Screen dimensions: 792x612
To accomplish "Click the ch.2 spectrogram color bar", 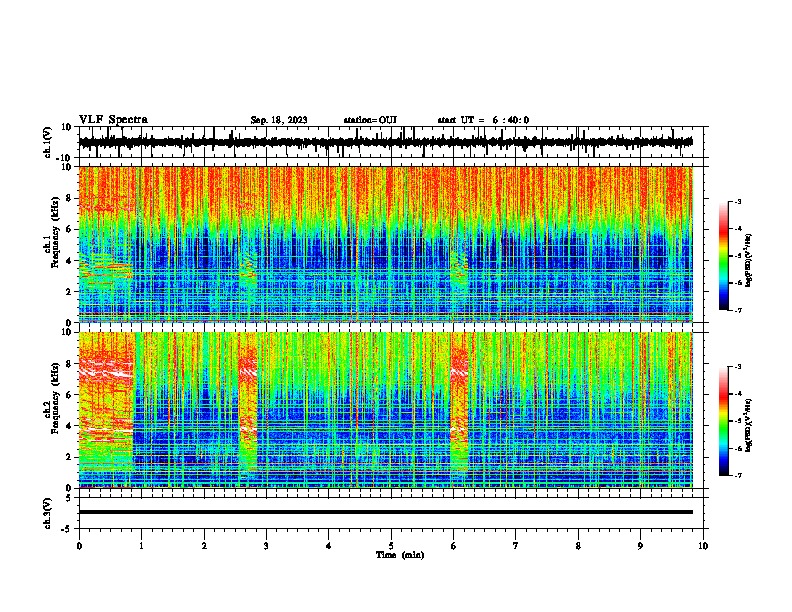I will point(724,421).
